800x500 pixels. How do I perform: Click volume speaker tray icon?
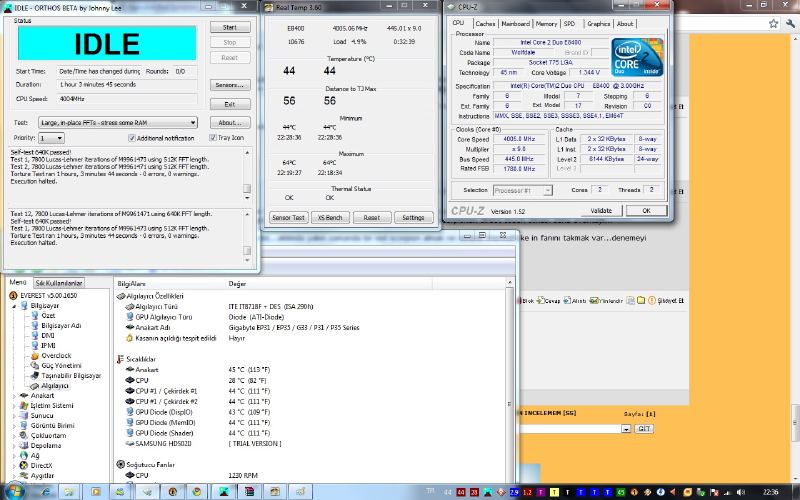(741, 492)
